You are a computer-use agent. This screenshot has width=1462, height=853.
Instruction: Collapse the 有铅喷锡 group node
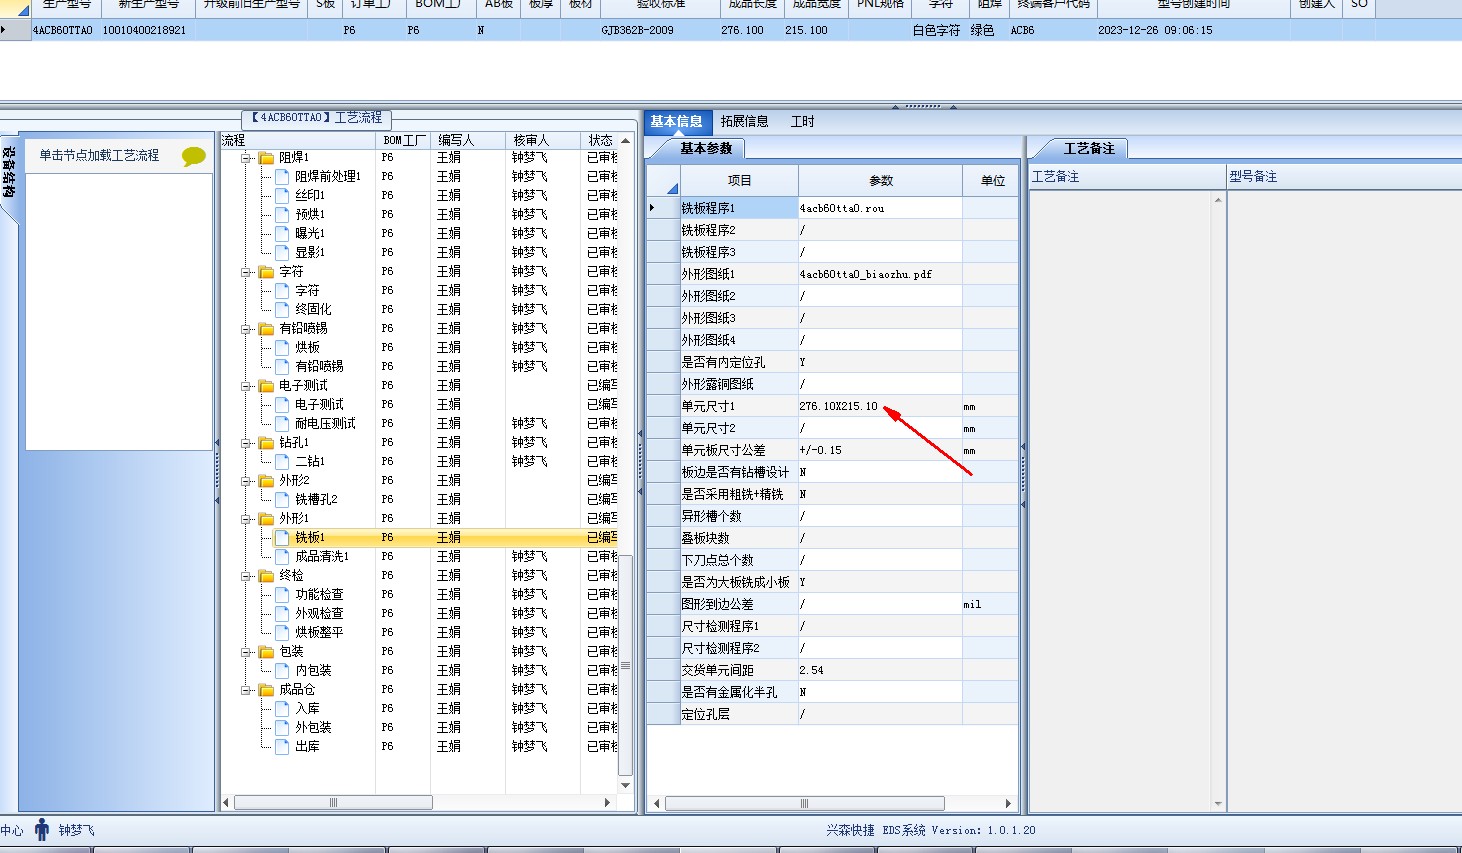point(246,329)
